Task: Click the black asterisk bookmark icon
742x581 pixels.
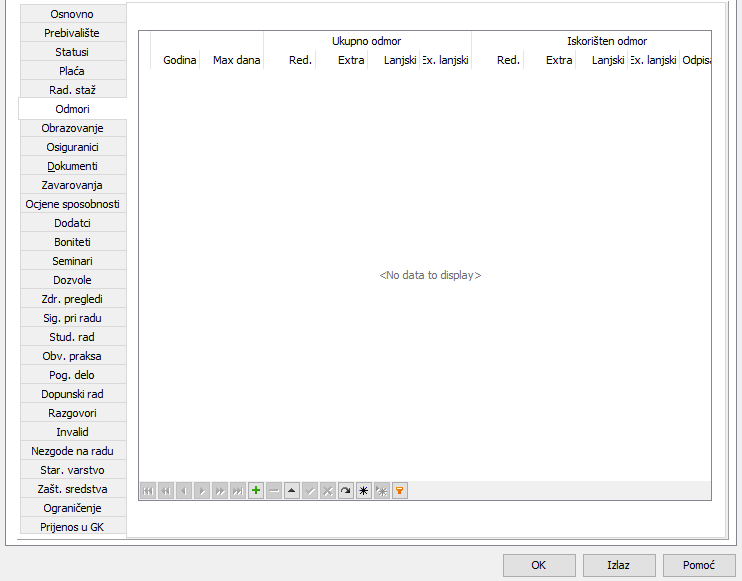Action: click(x=364, y=491)
